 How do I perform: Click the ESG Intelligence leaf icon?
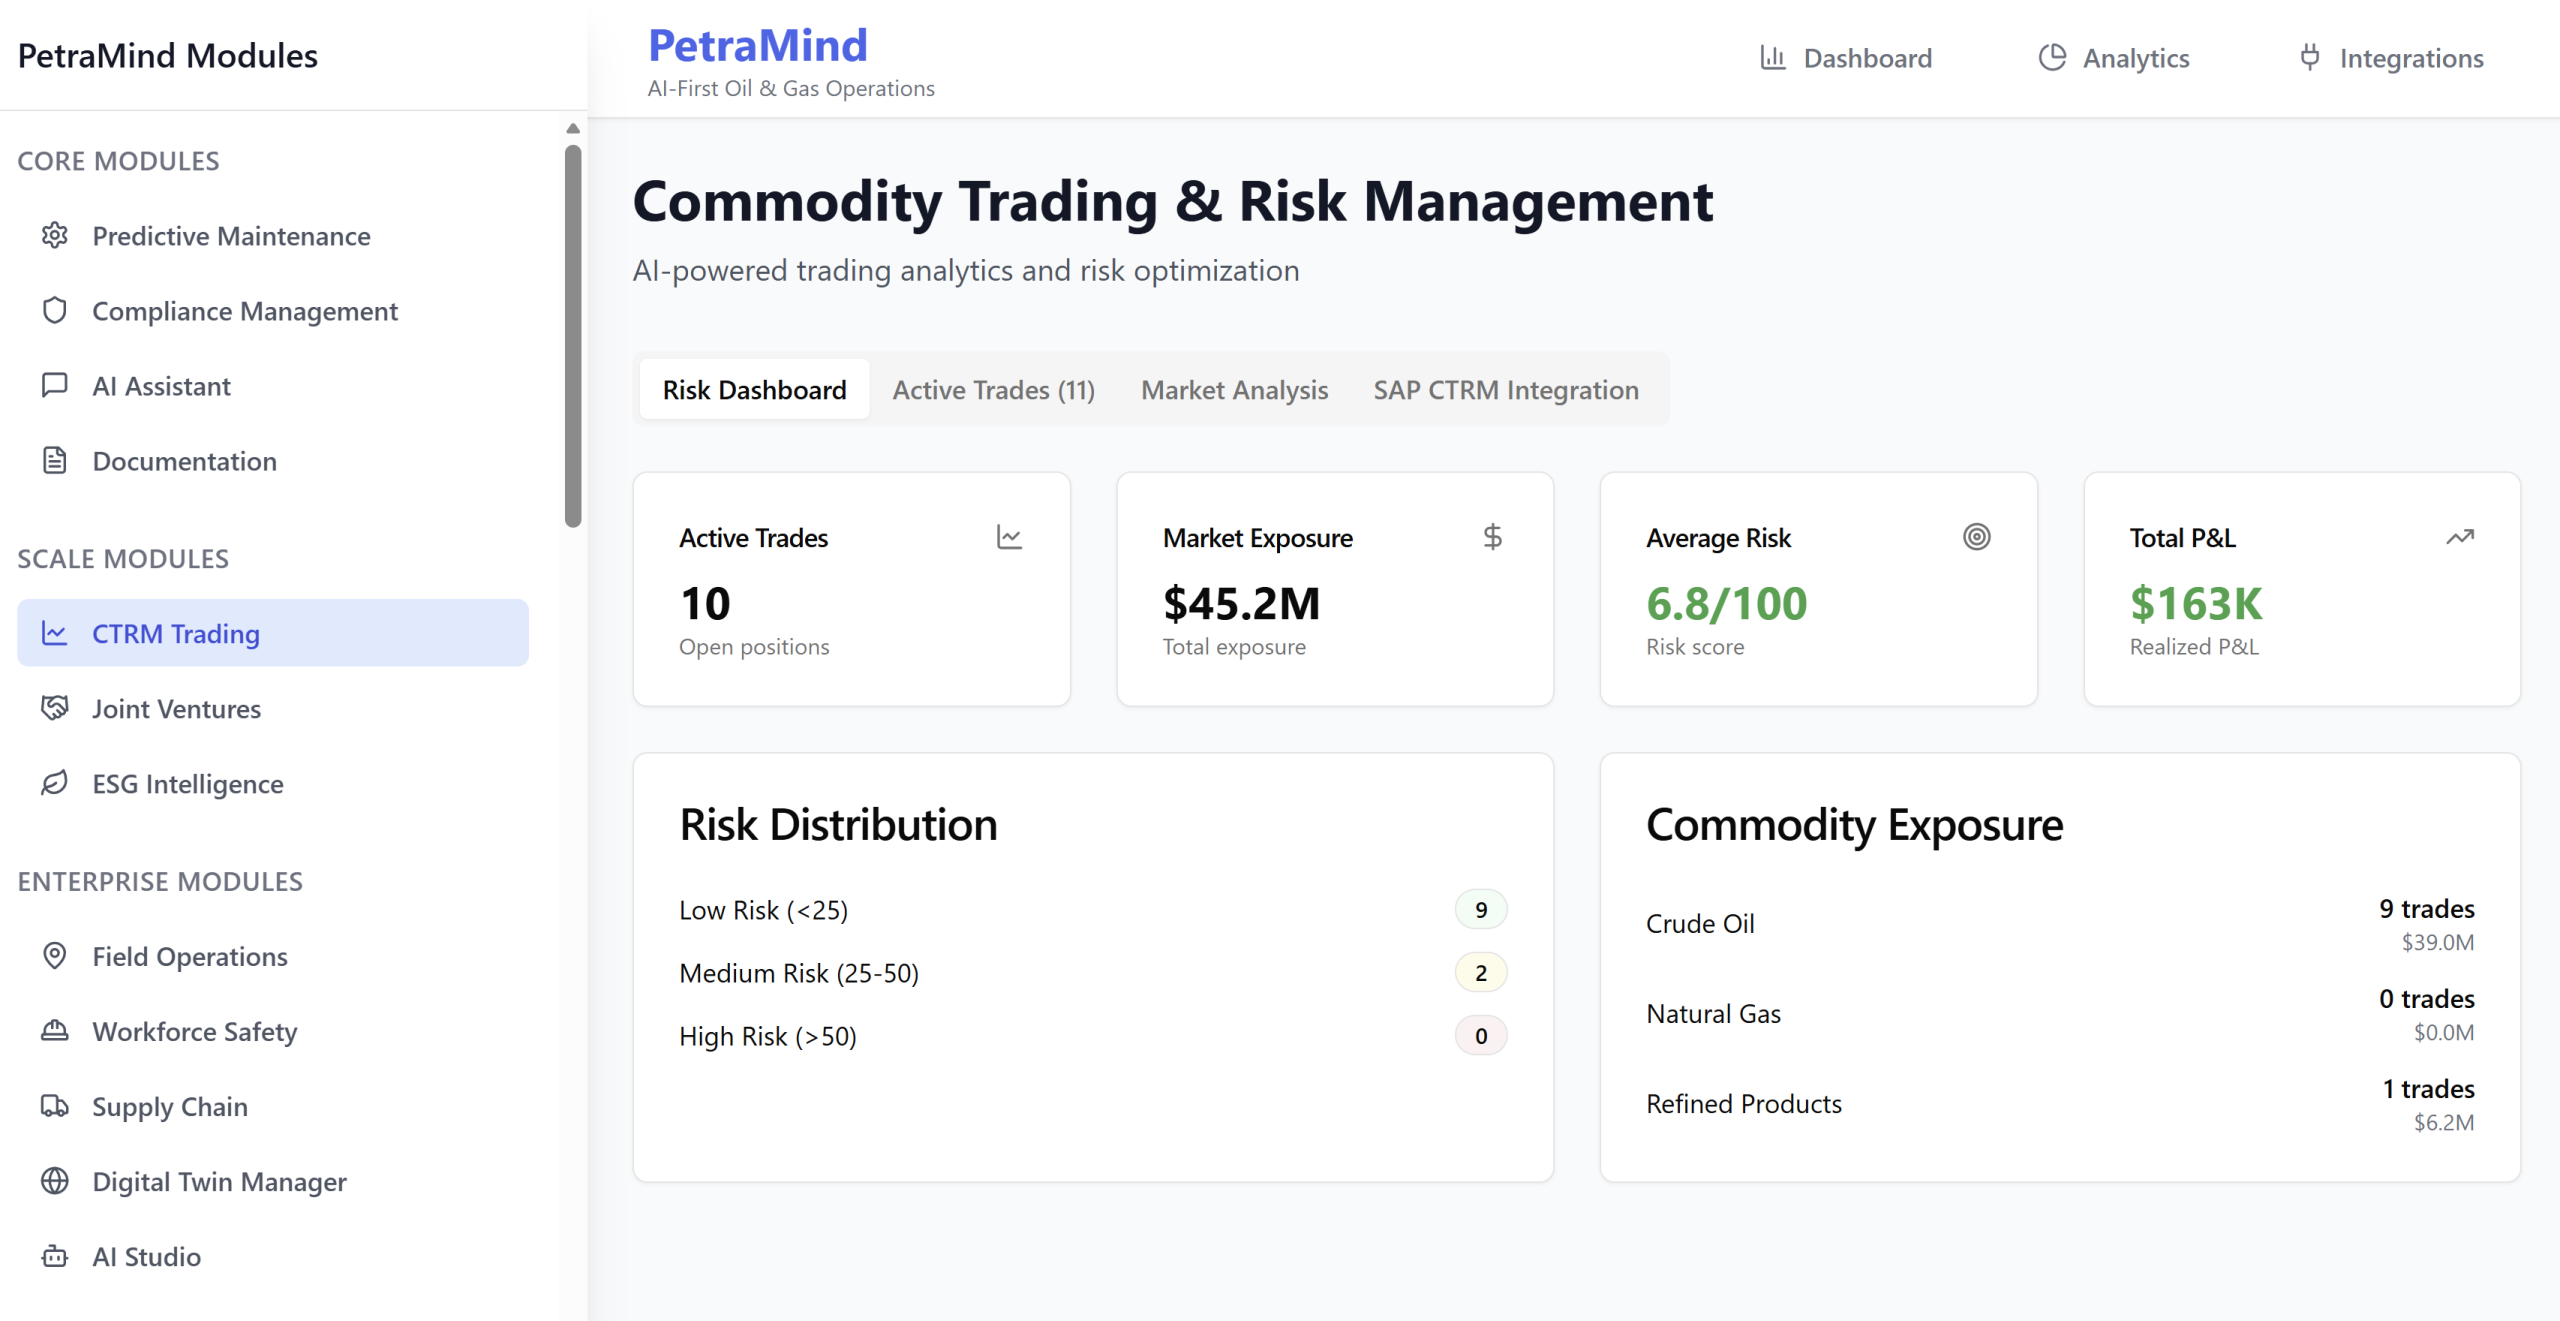pyautogui.click(x=55, y=783)
